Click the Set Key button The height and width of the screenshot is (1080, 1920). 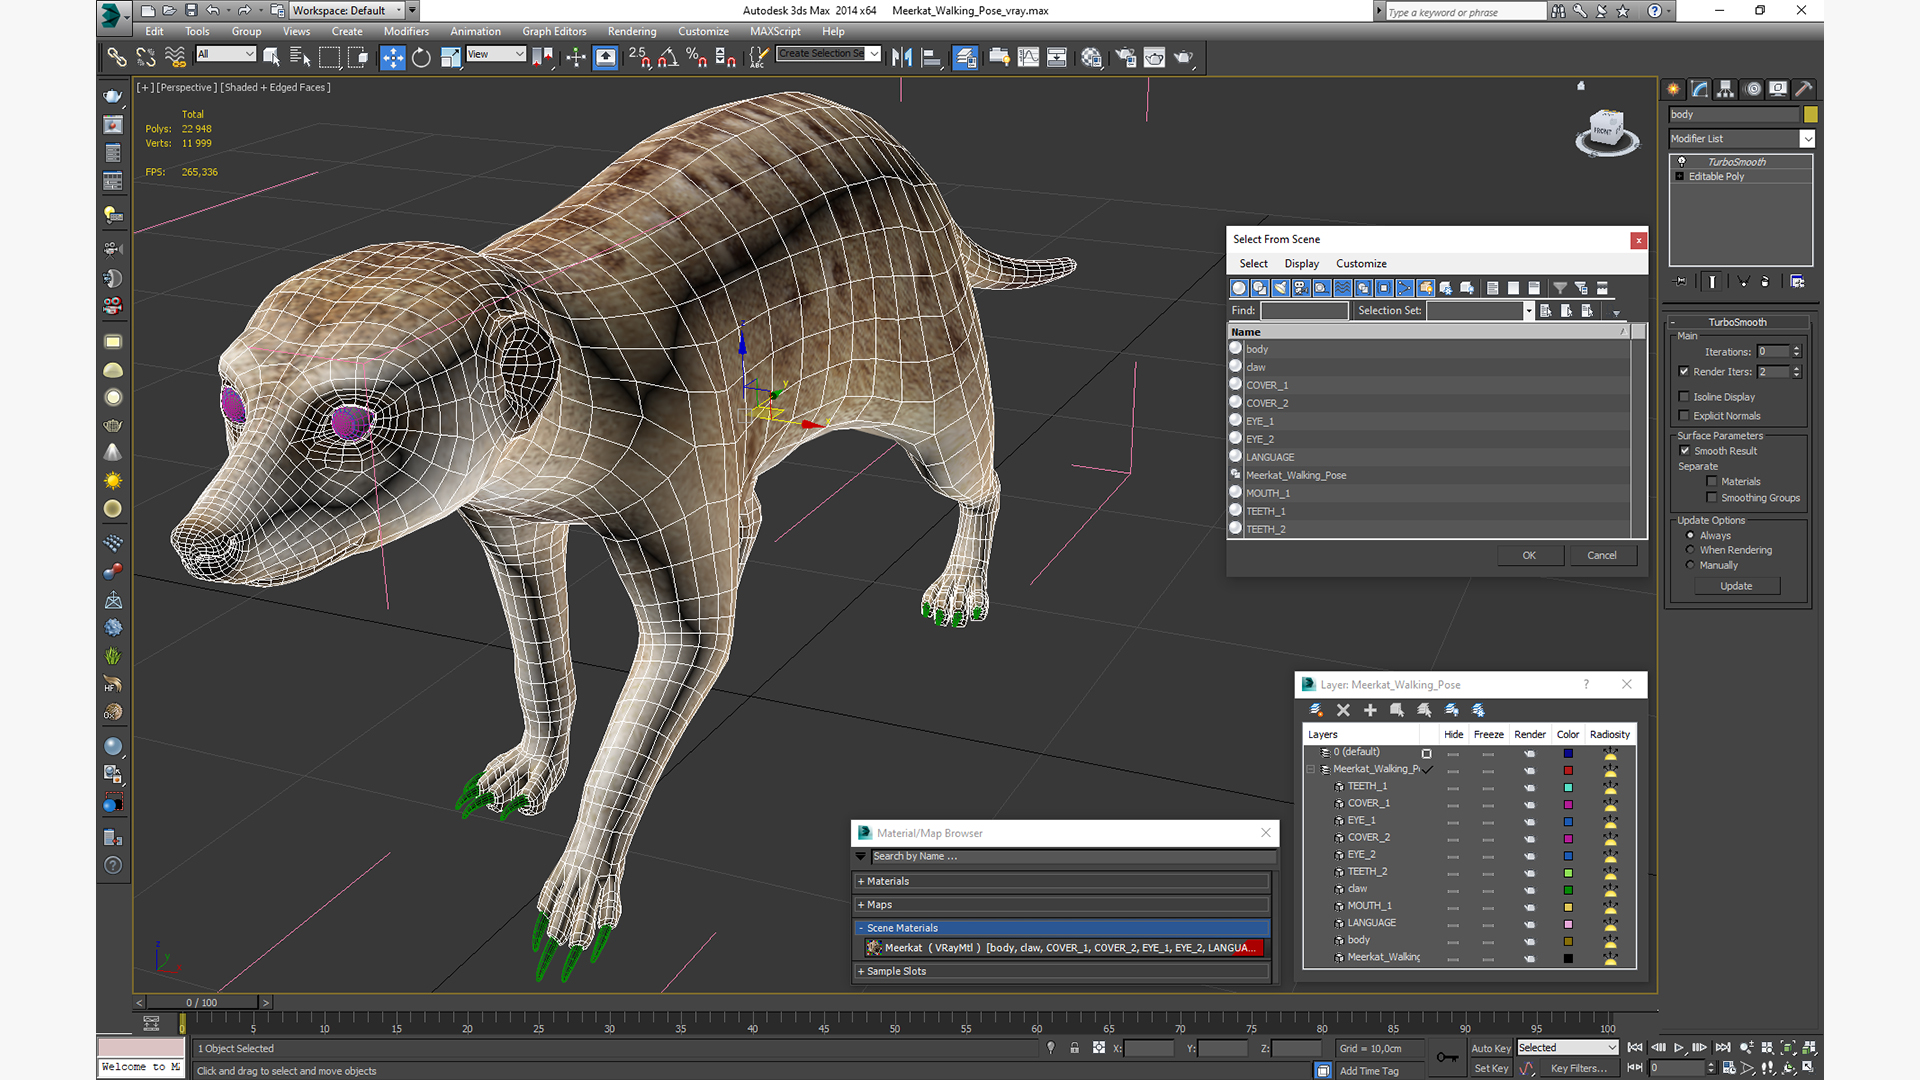point(1490,1069)
